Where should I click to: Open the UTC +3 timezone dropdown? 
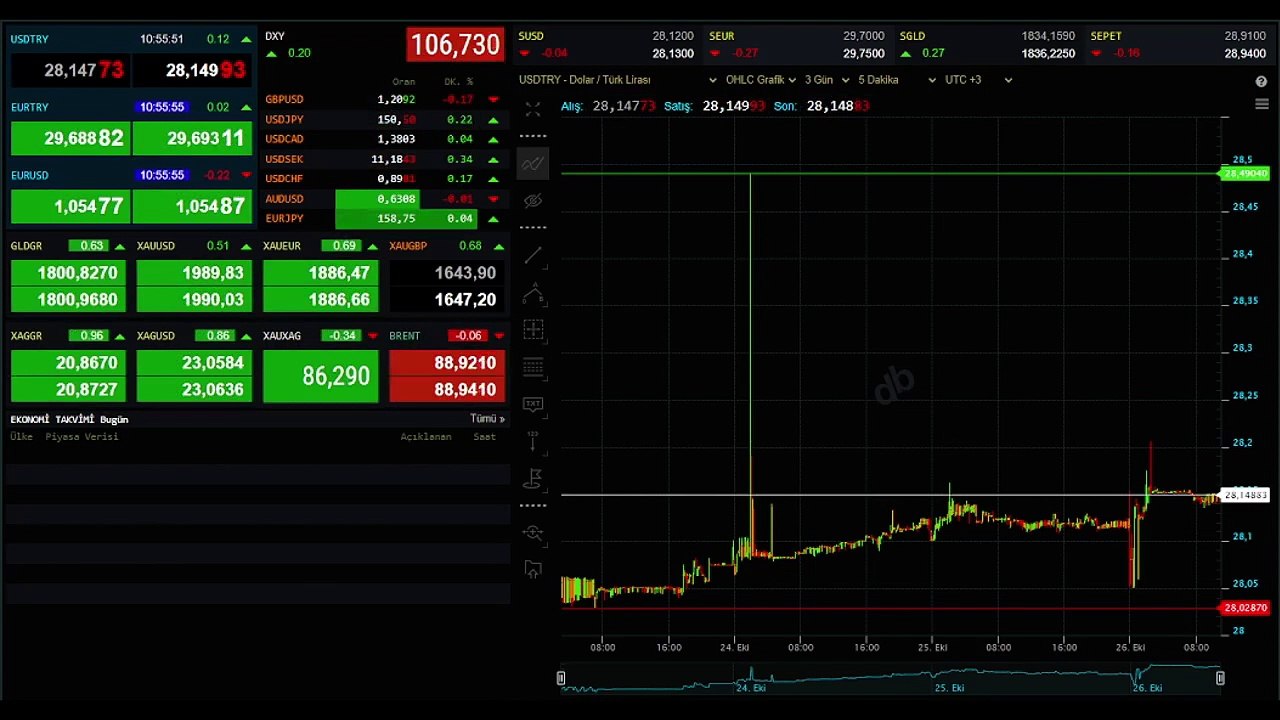tap(978, 80)
